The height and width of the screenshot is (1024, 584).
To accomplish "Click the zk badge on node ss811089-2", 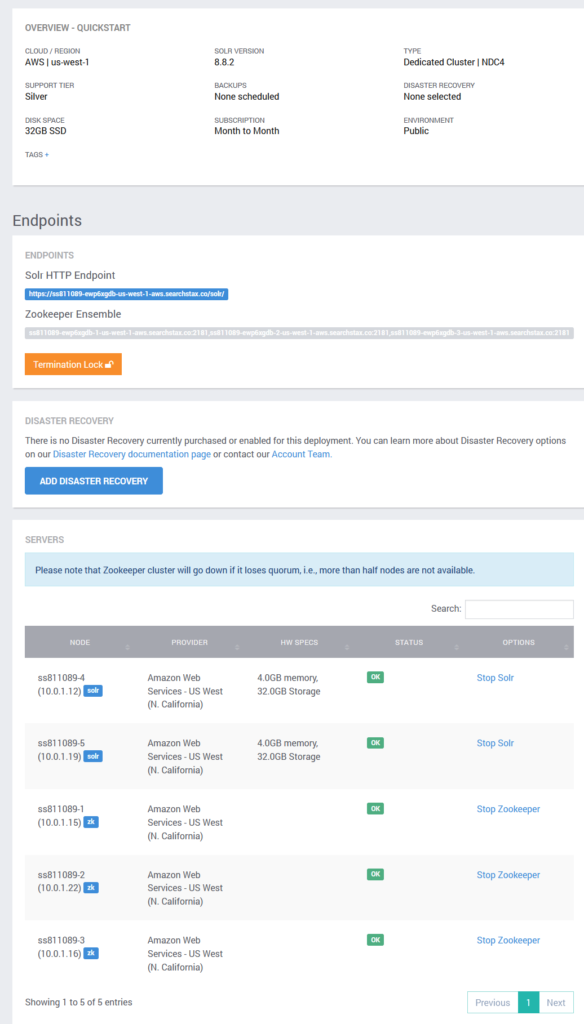I will (91, 888).
